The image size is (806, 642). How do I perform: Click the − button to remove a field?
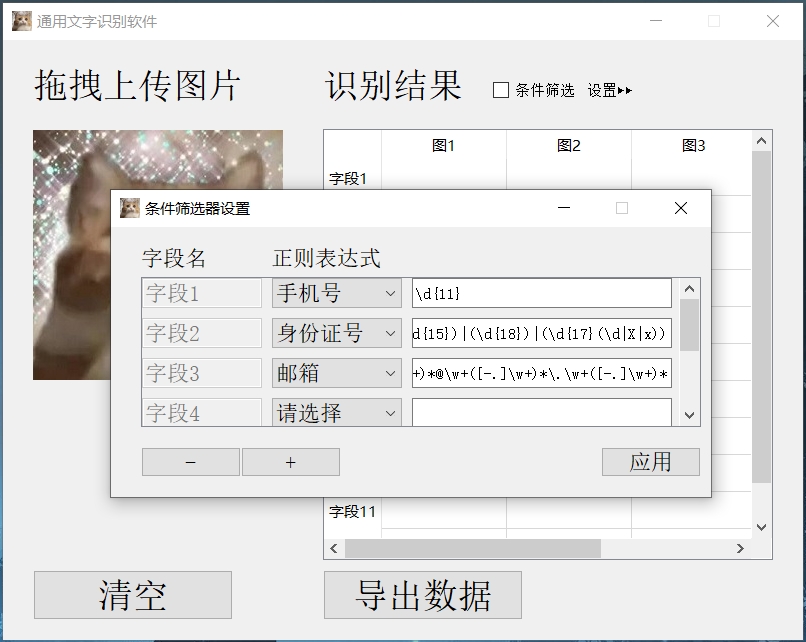(190, 462)
